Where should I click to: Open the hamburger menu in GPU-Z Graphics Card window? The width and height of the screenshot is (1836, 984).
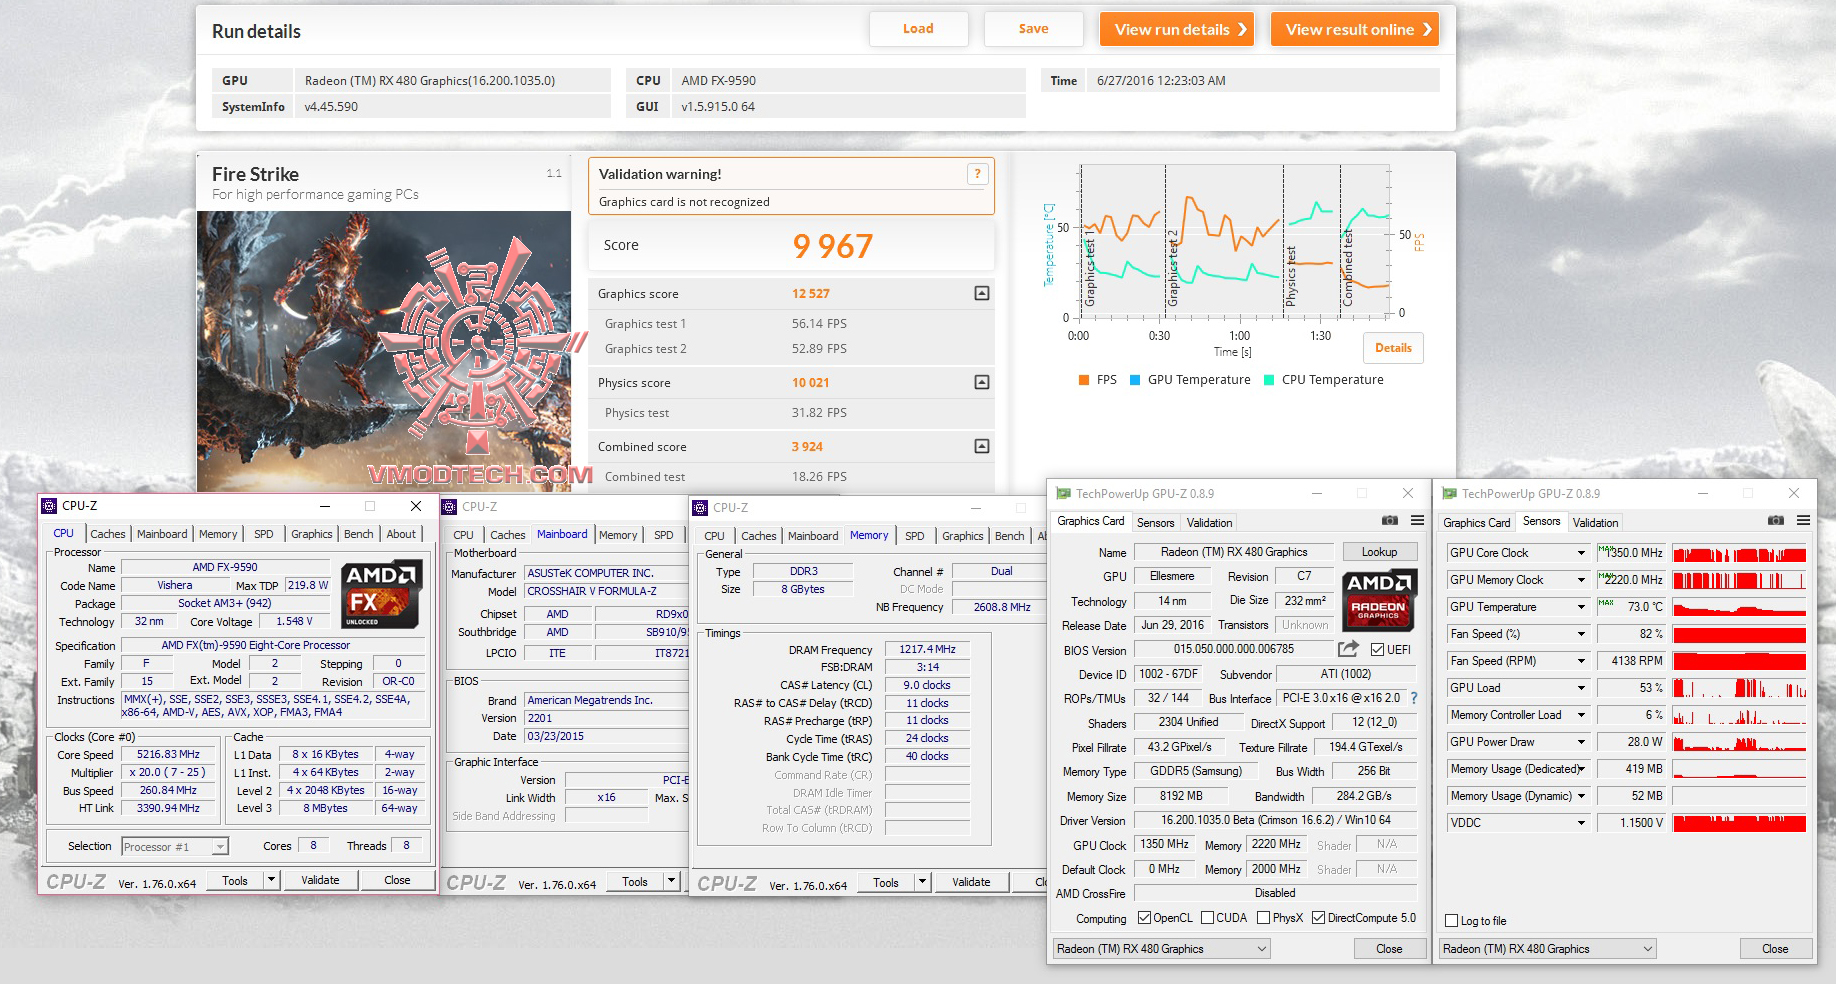click(x=1417, y=521)
